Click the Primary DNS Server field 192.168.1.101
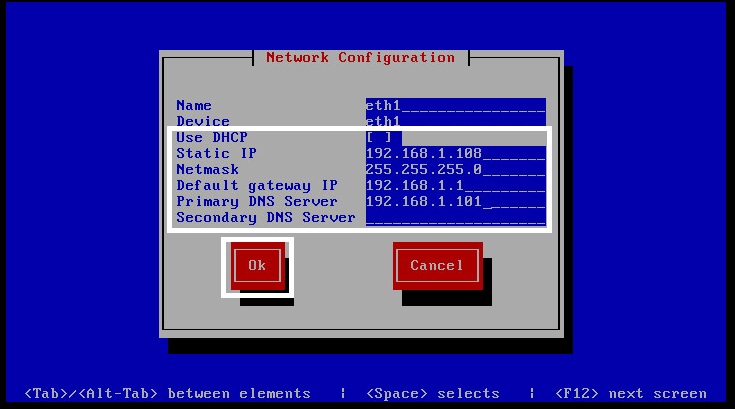This screenshot has width=735, height=409. (x=455, y=201)
